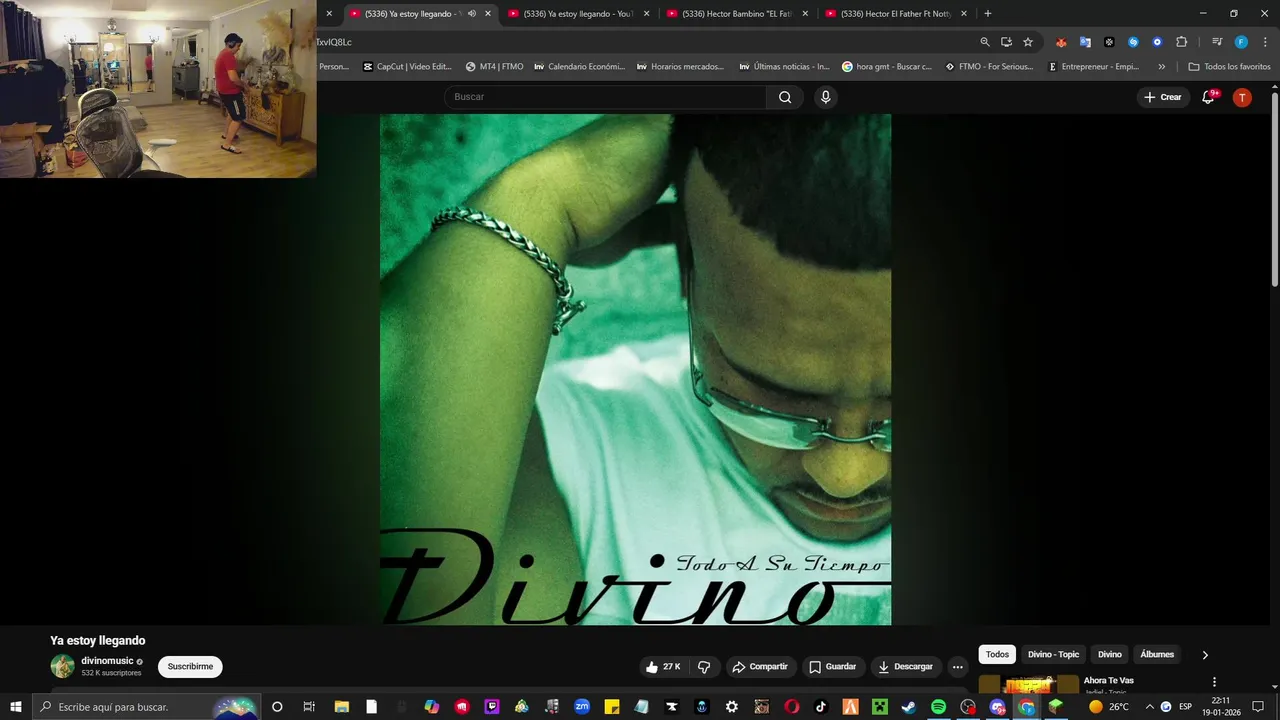Dislike the video with thumbs-down

[x=704, y=667]
